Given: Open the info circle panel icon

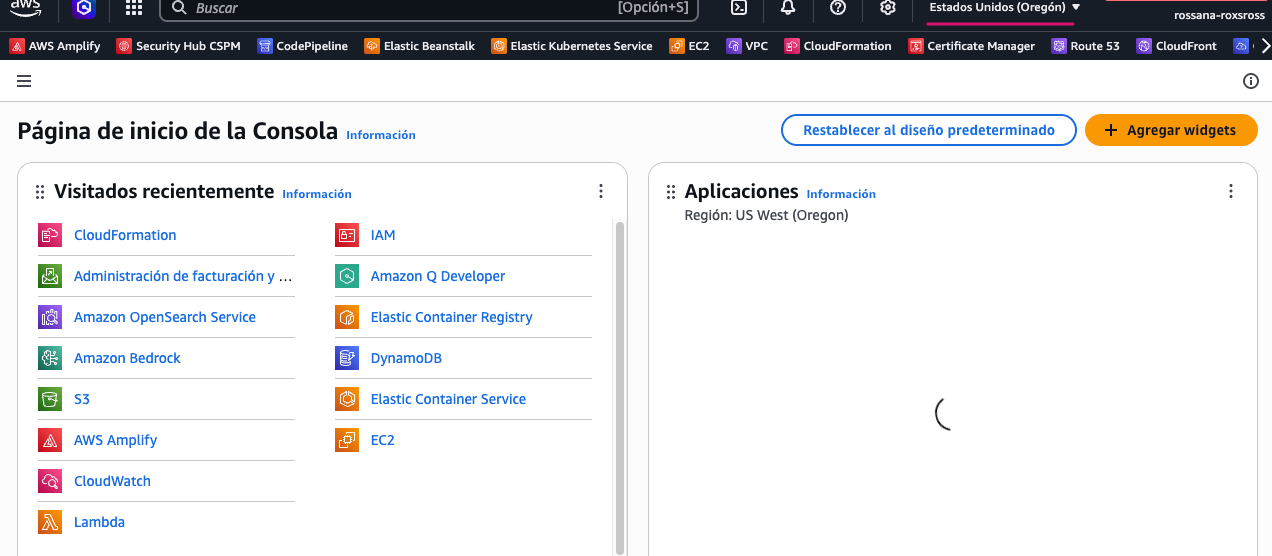Looking at the screenshot, I should [x=1250, y=81].
